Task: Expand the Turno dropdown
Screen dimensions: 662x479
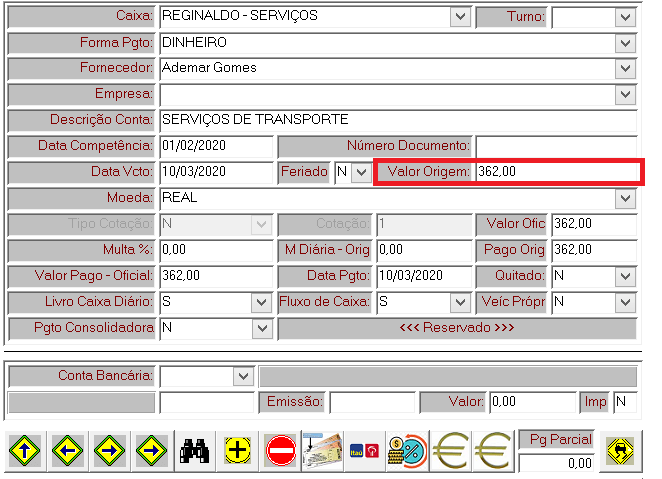Action: click(625, 17)
